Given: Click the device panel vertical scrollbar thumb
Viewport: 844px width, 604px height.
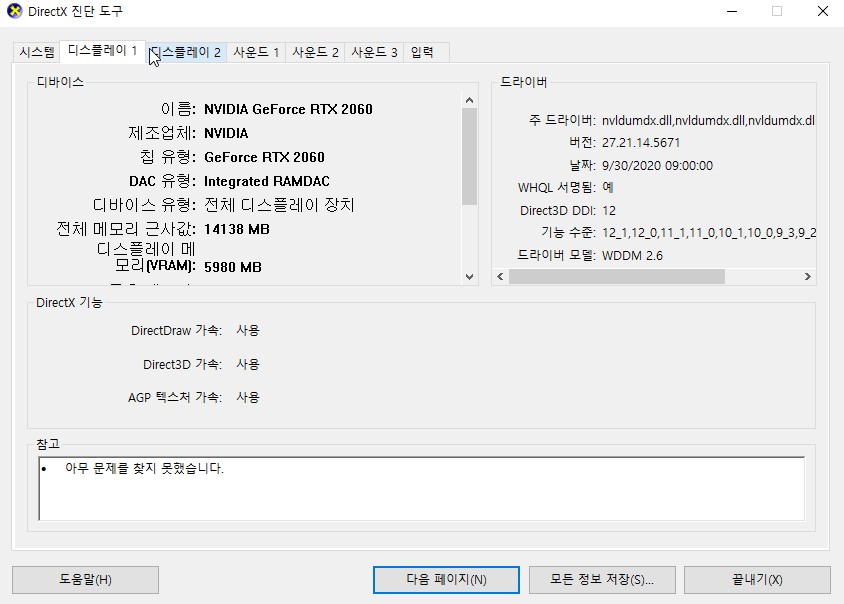Looking at the screenshot, I should pyautogui.click(x=469, y=157).
